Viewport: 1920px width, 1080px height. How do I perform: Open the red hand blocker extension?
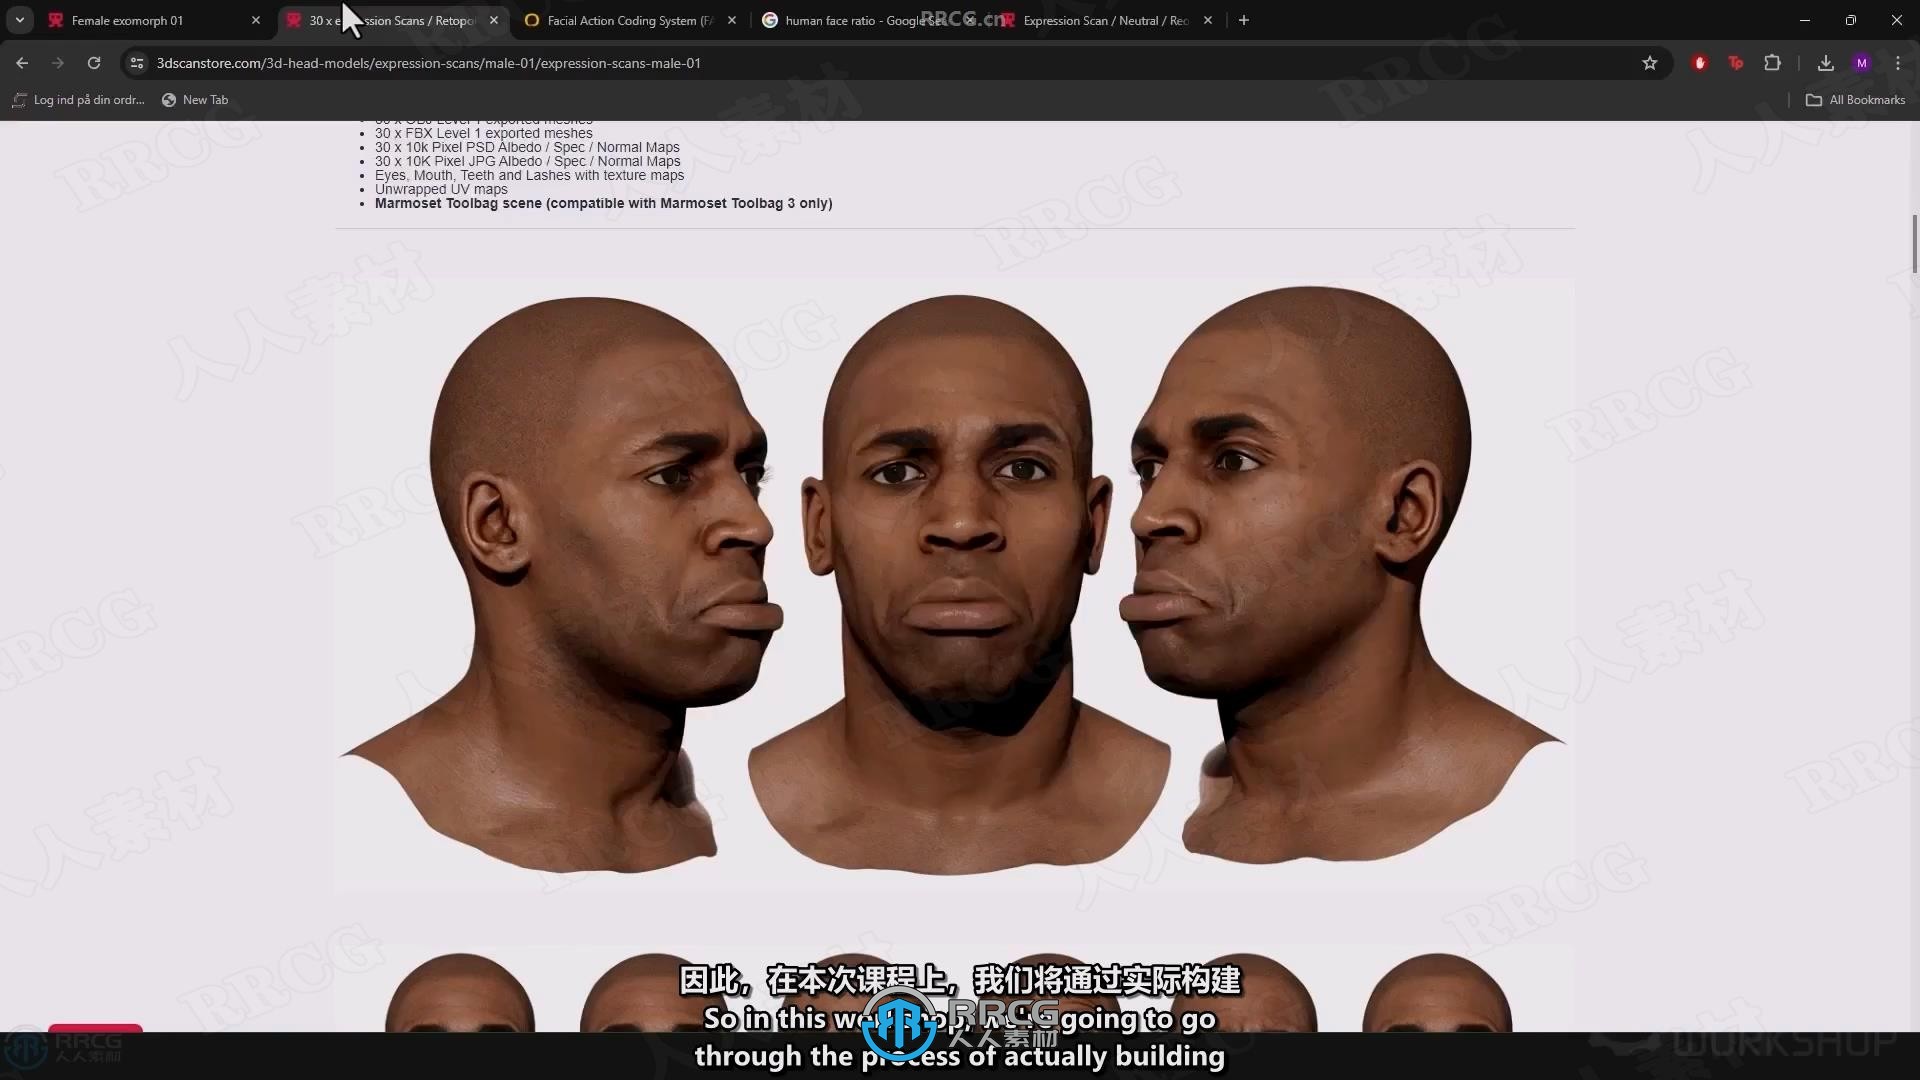pos(1700,63)
